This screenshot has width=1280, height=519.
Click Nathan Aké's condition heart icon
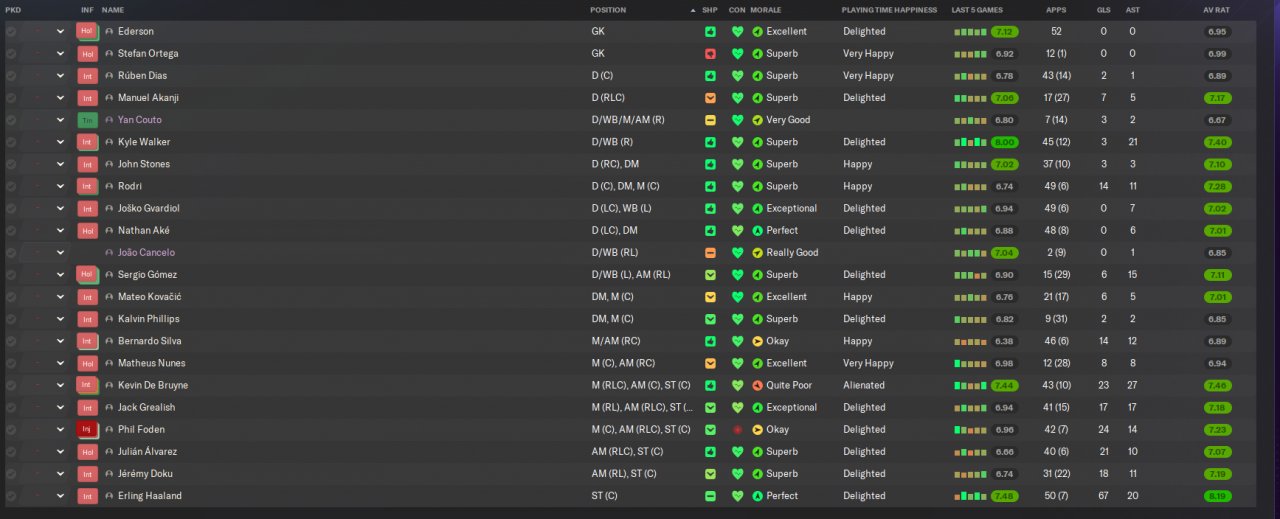point(738,230)
